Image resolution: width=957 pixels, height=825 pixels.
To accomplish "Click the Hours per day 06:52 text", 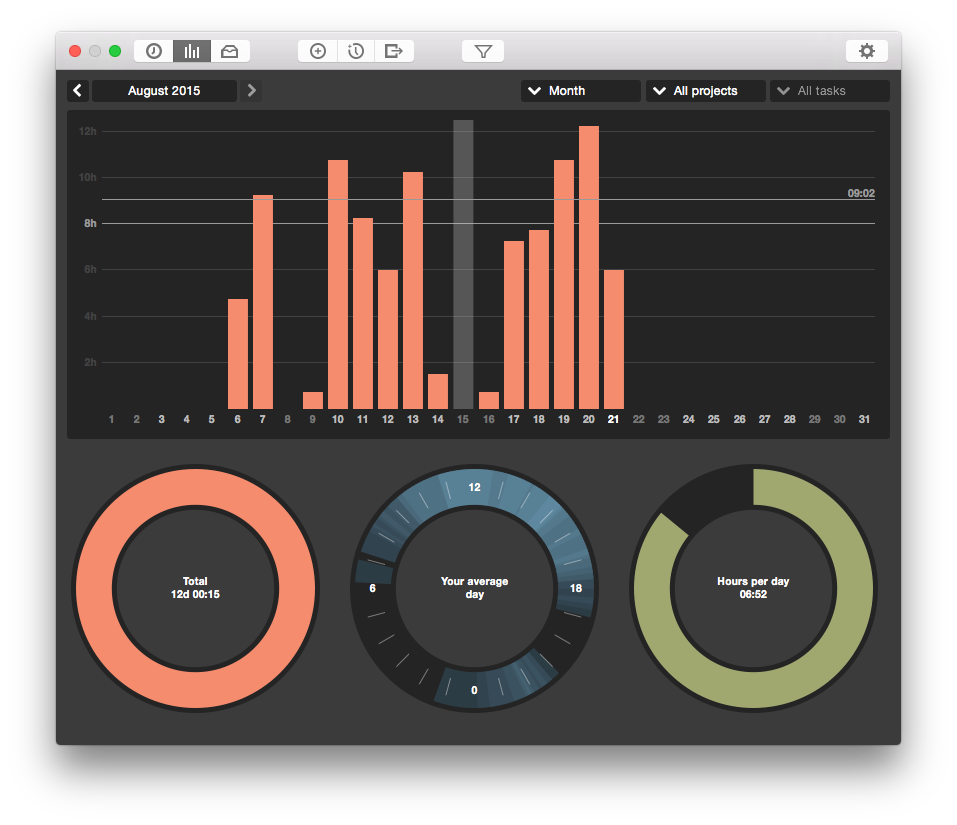I will [x=753, y=588].
